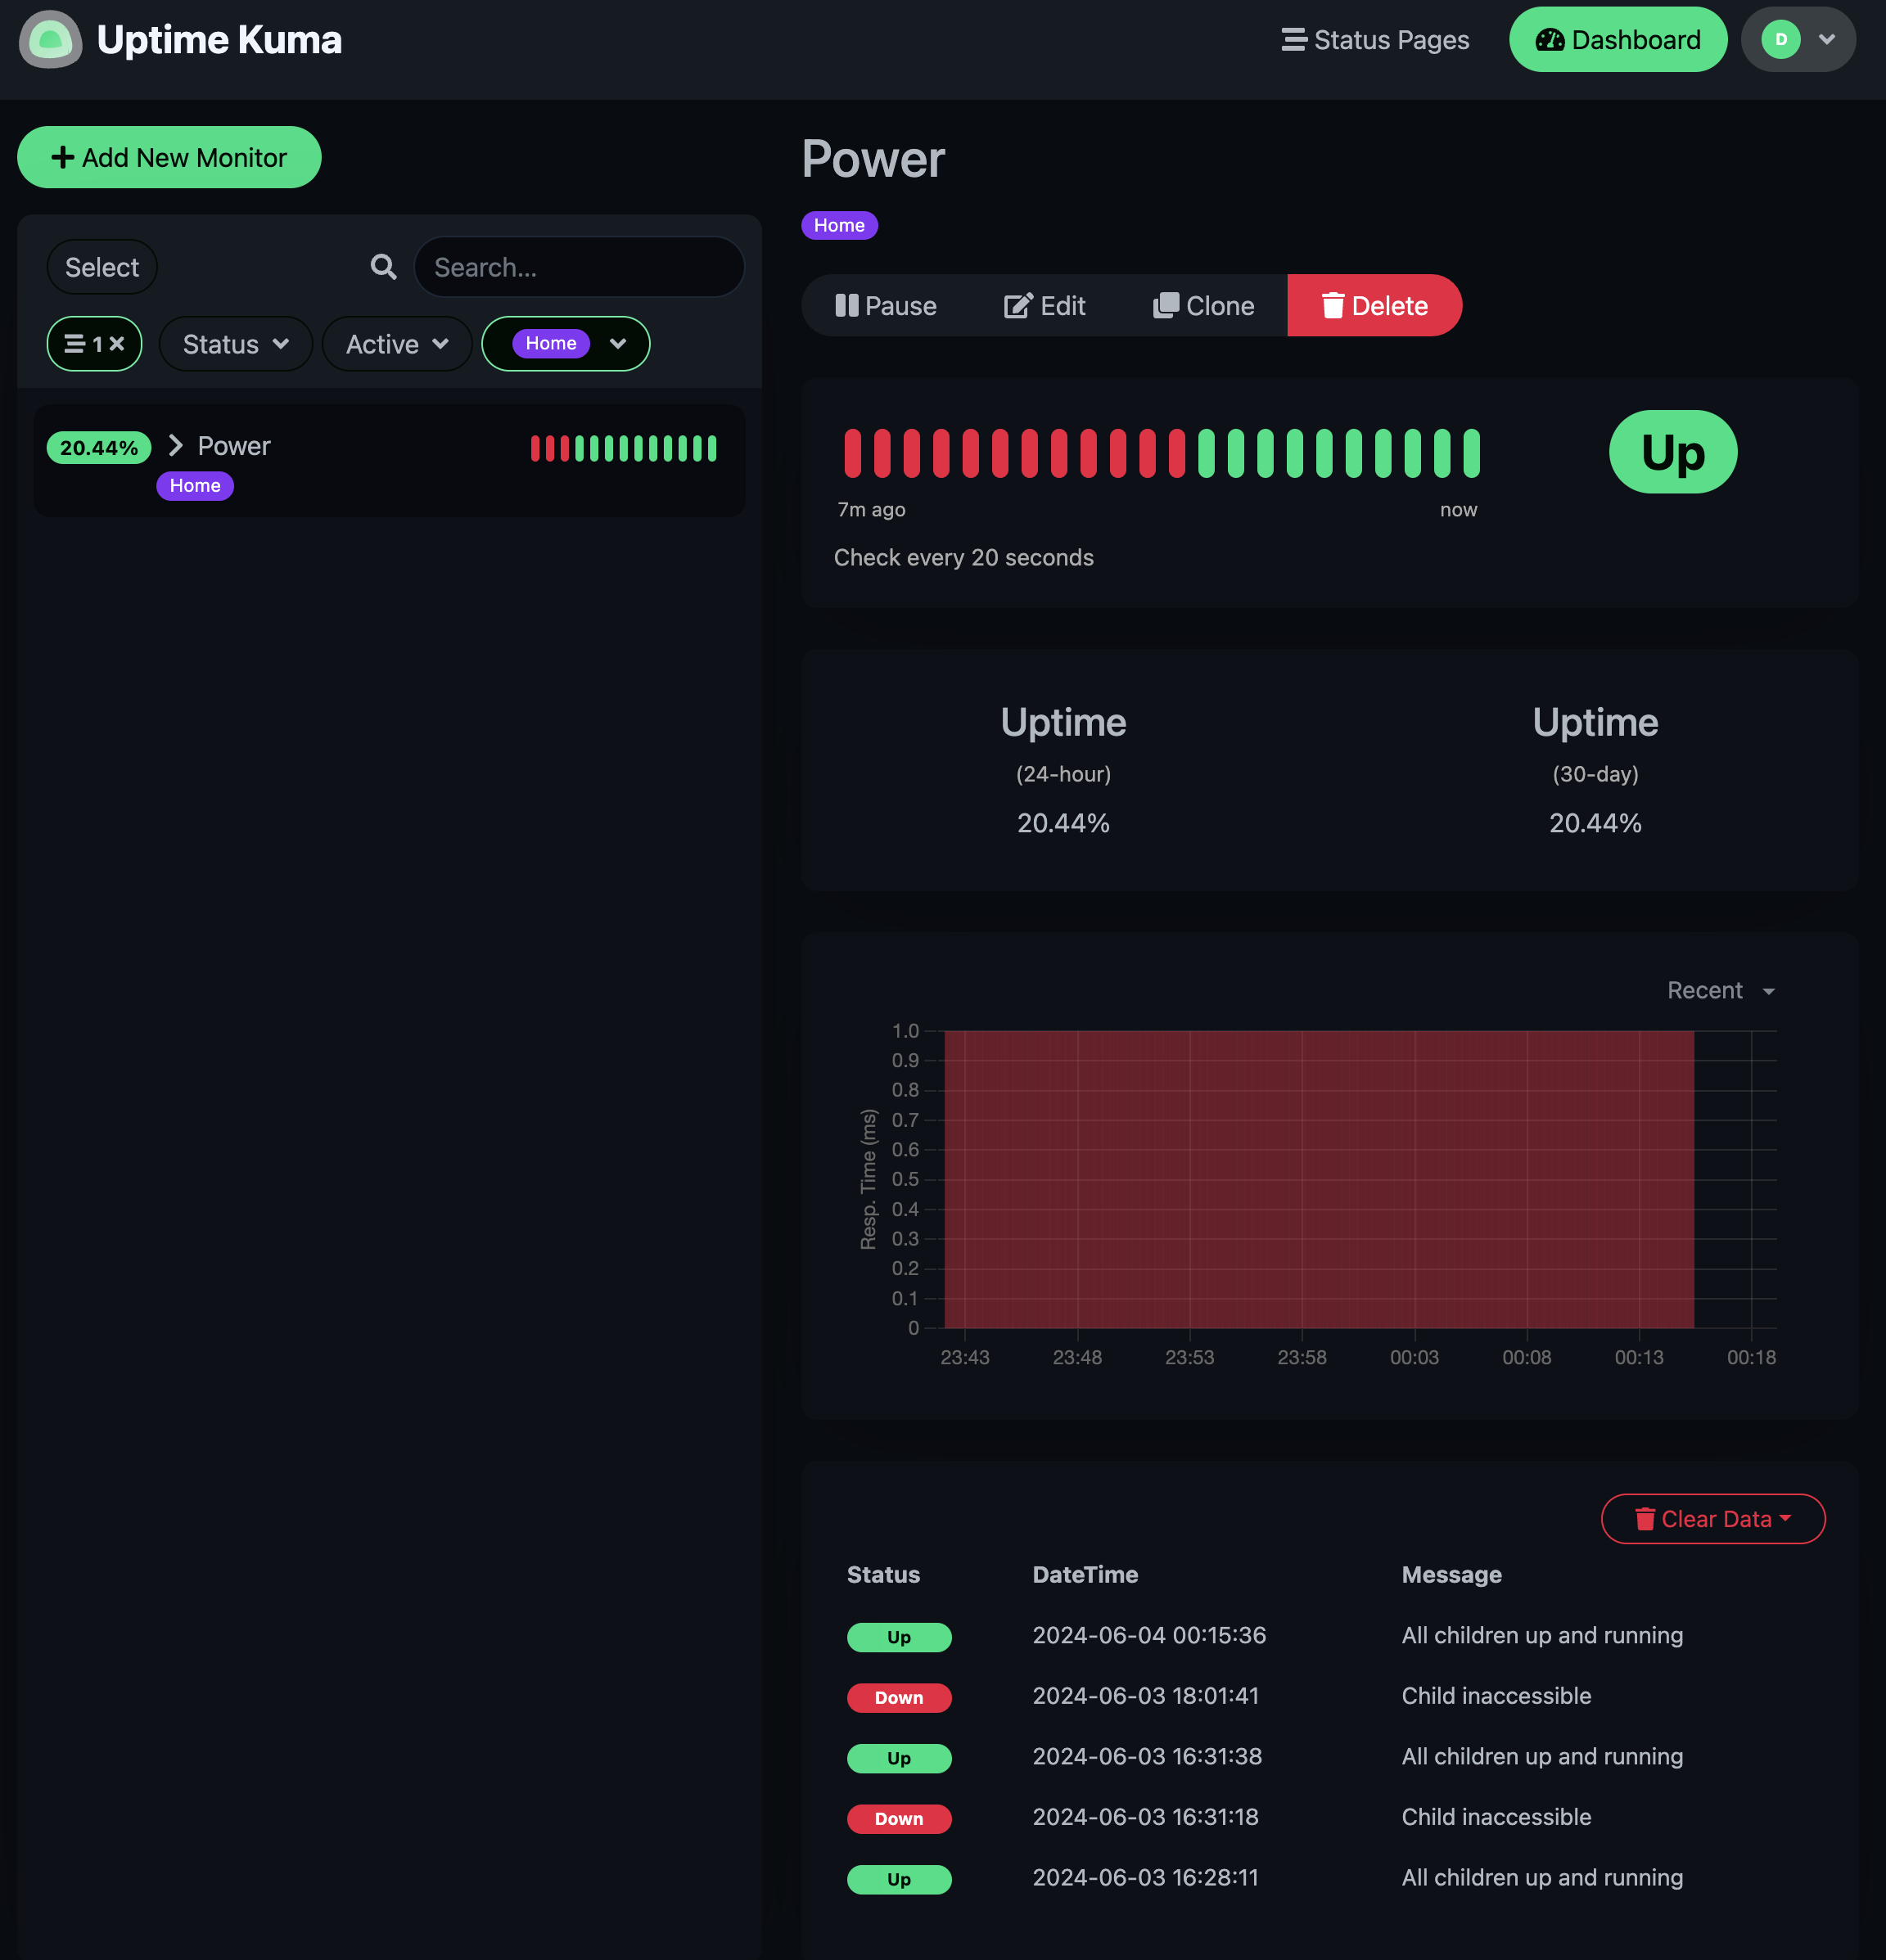
Task: Edit the Power monitor
Action: pyautogui.click(x=1044, y=305)
